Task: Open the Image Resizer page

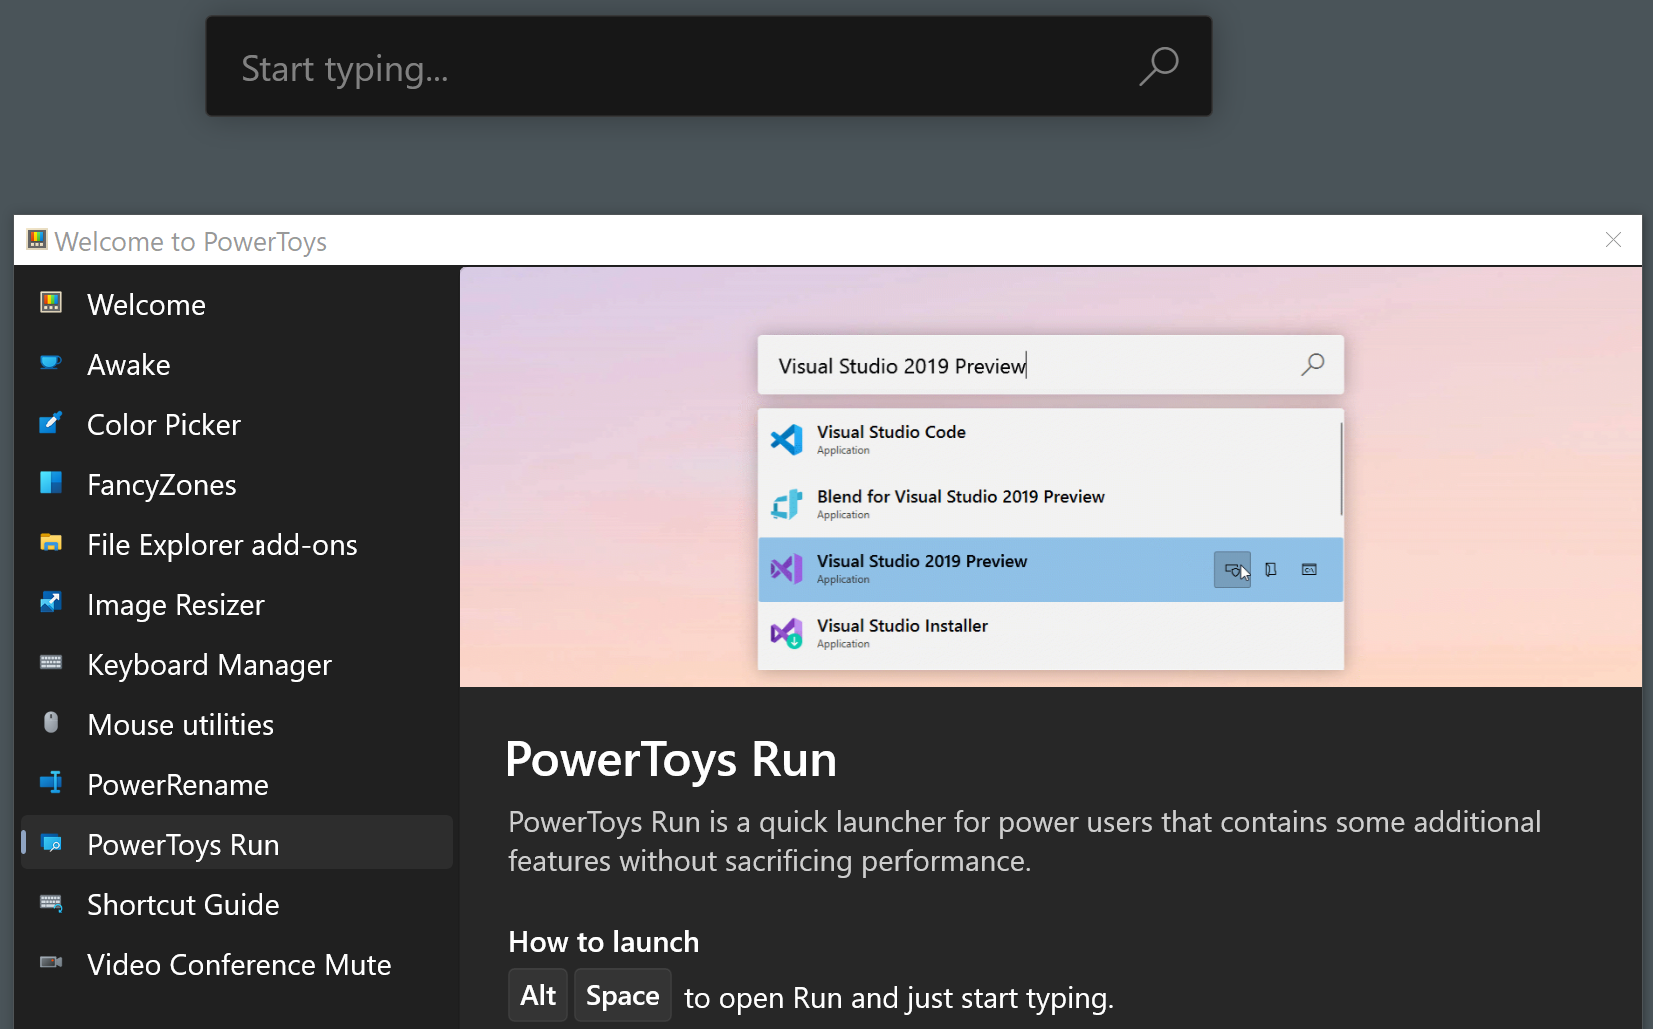Action: 237,604
